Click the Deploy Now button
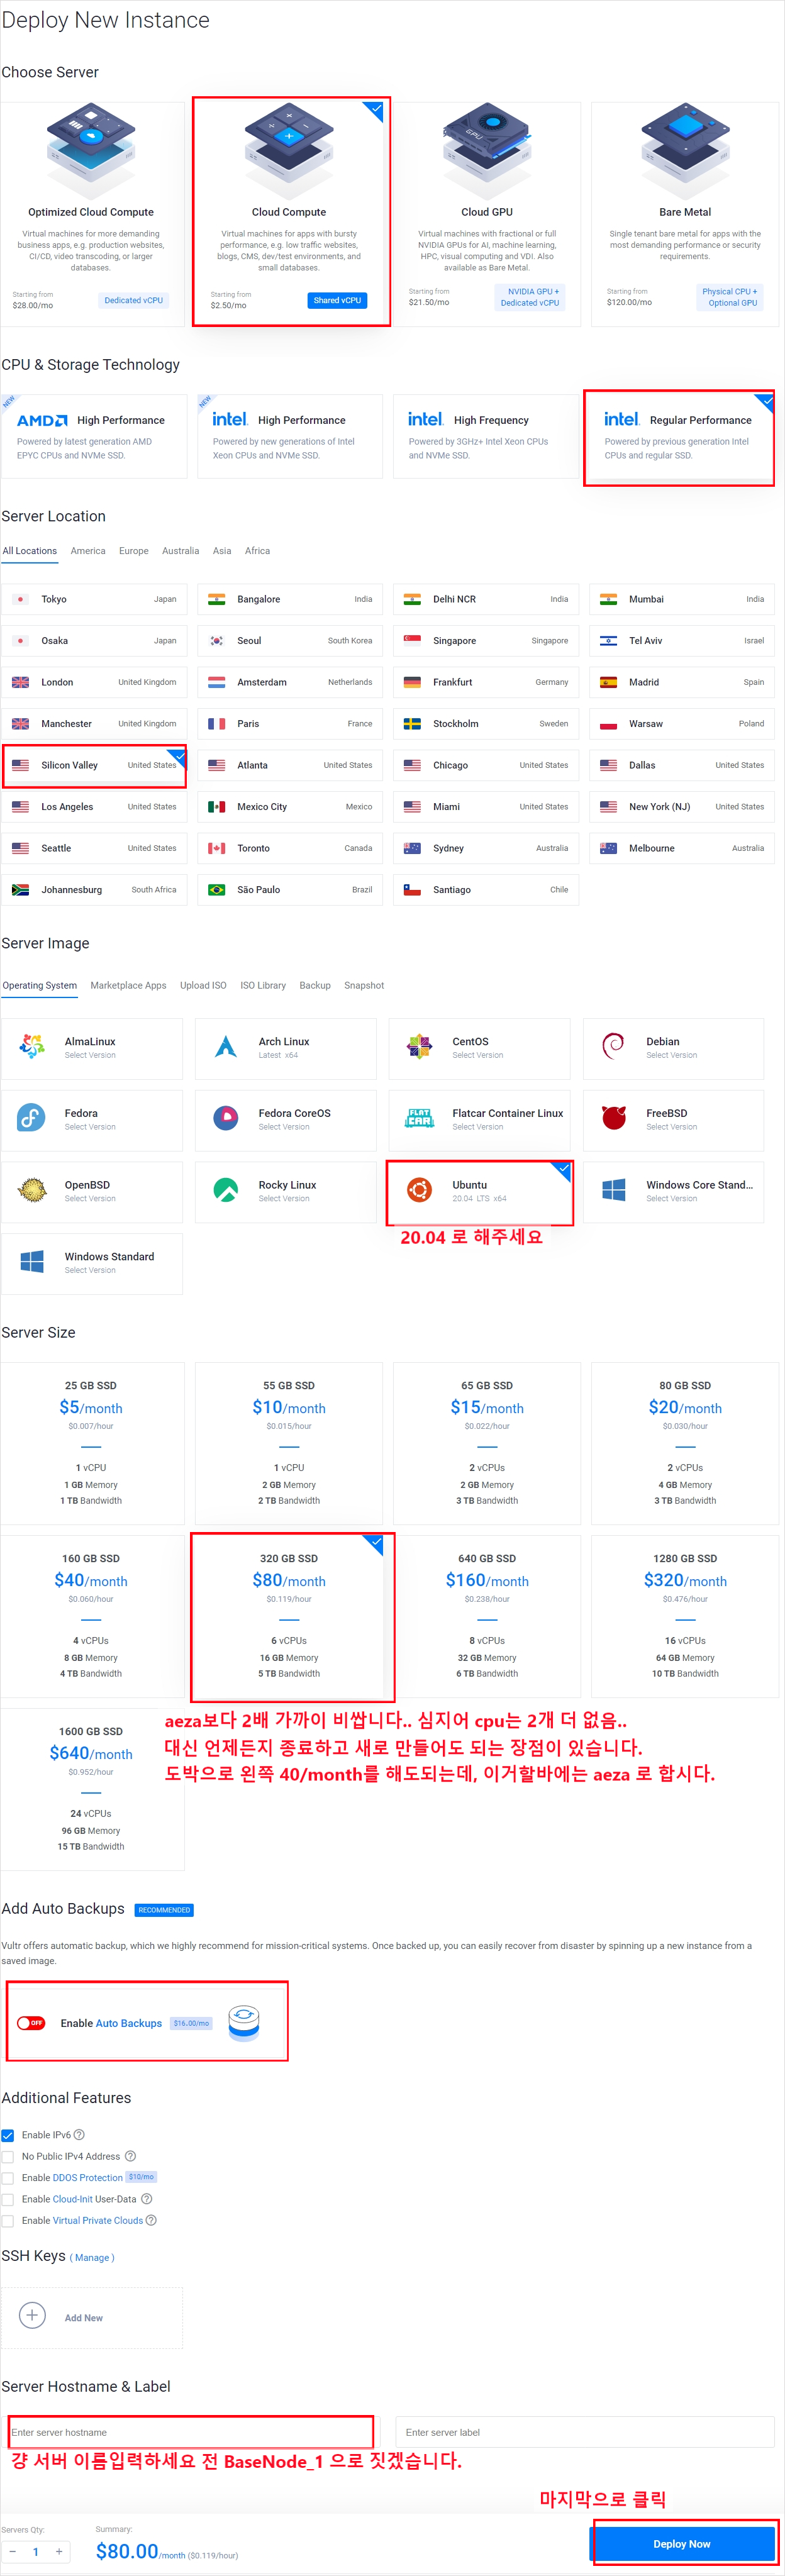The width and height of the screenshot is (785, 2576). tap(682, 2544)
